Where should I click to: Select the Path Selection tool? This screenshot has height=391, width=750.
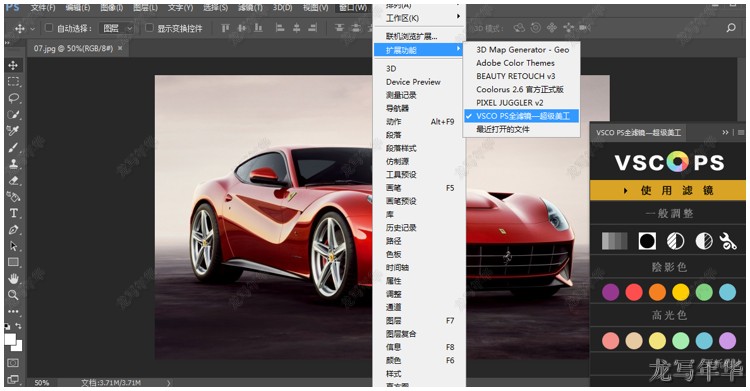tap(13, 246)
